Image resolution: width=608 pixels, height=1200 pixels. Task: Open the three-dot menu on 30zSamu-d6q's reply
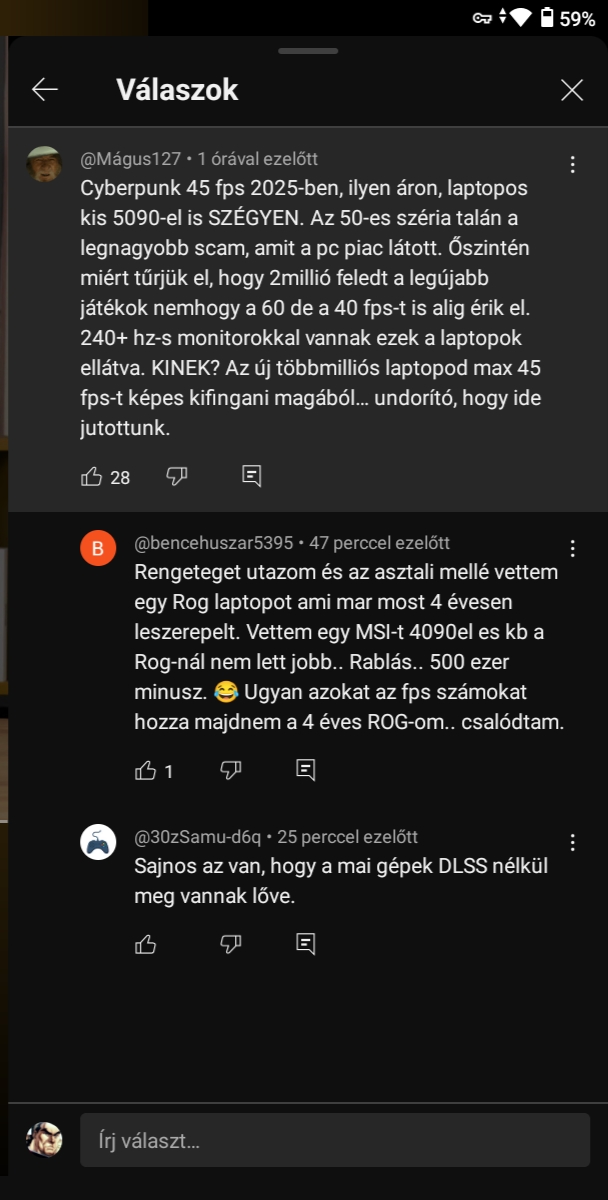(x=572, y=842)
